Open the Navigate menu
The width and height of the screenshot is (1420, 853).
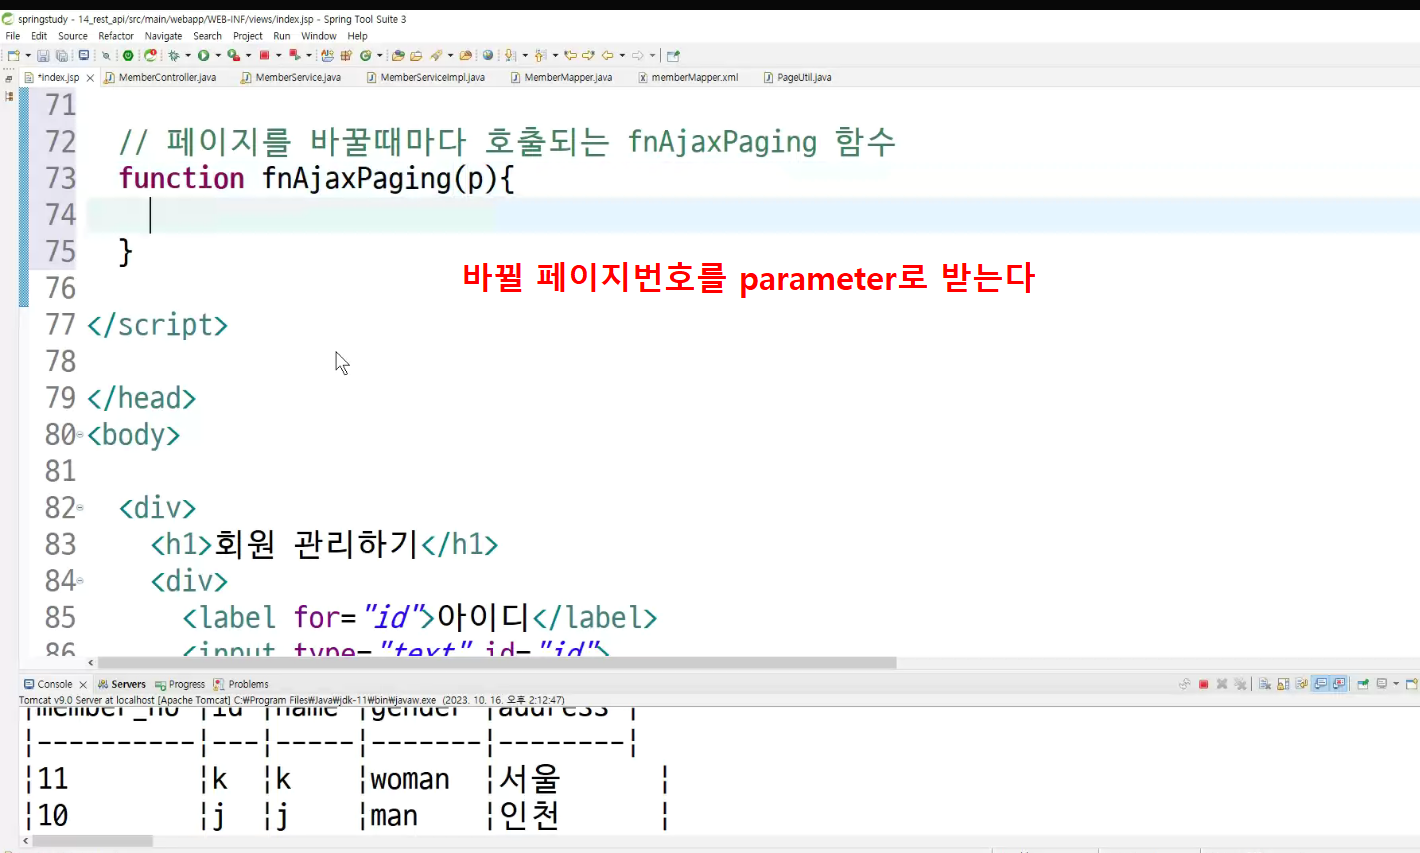click(164, 36)
